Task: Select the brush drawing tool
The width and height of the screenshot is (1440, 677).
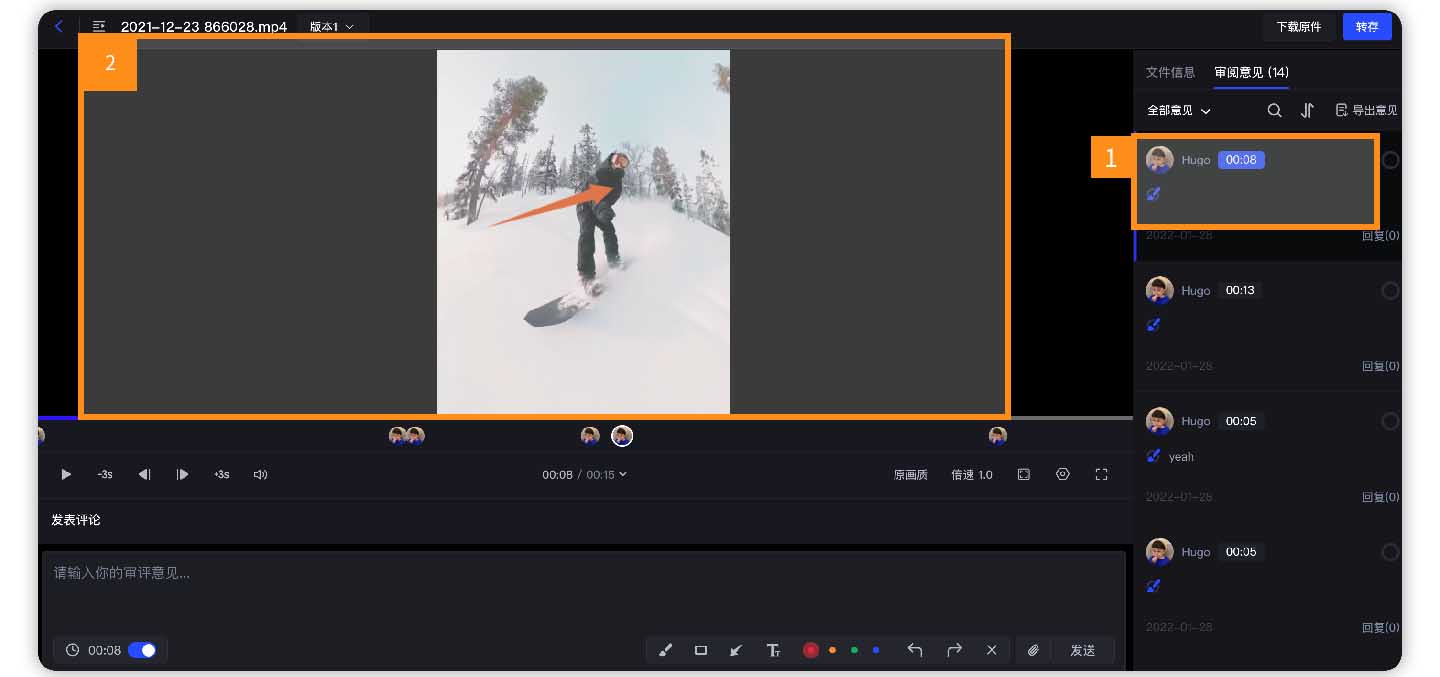Action: pos(666,650)
